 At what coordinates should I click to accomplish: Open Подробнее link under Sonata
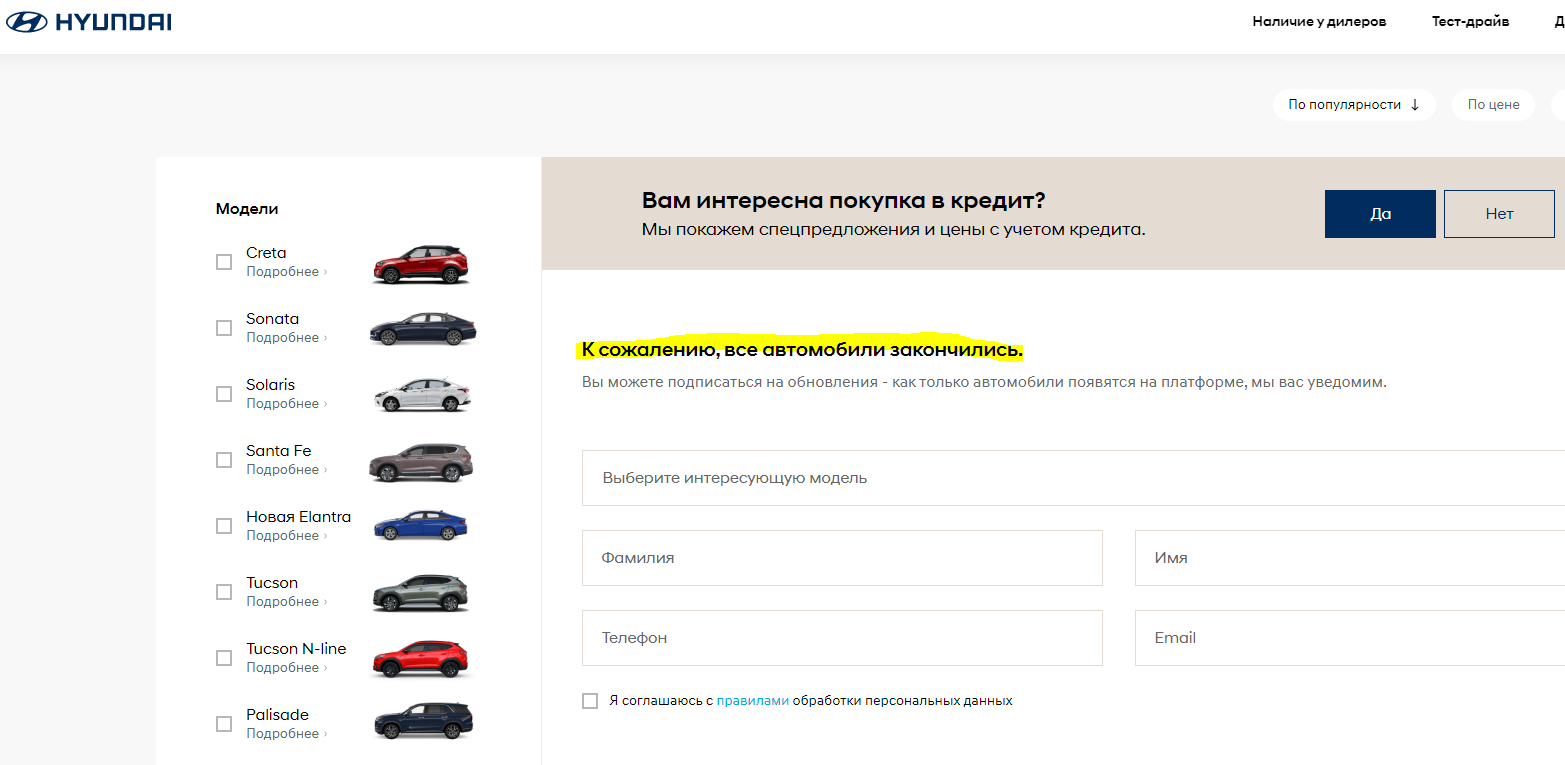(286, 338)
